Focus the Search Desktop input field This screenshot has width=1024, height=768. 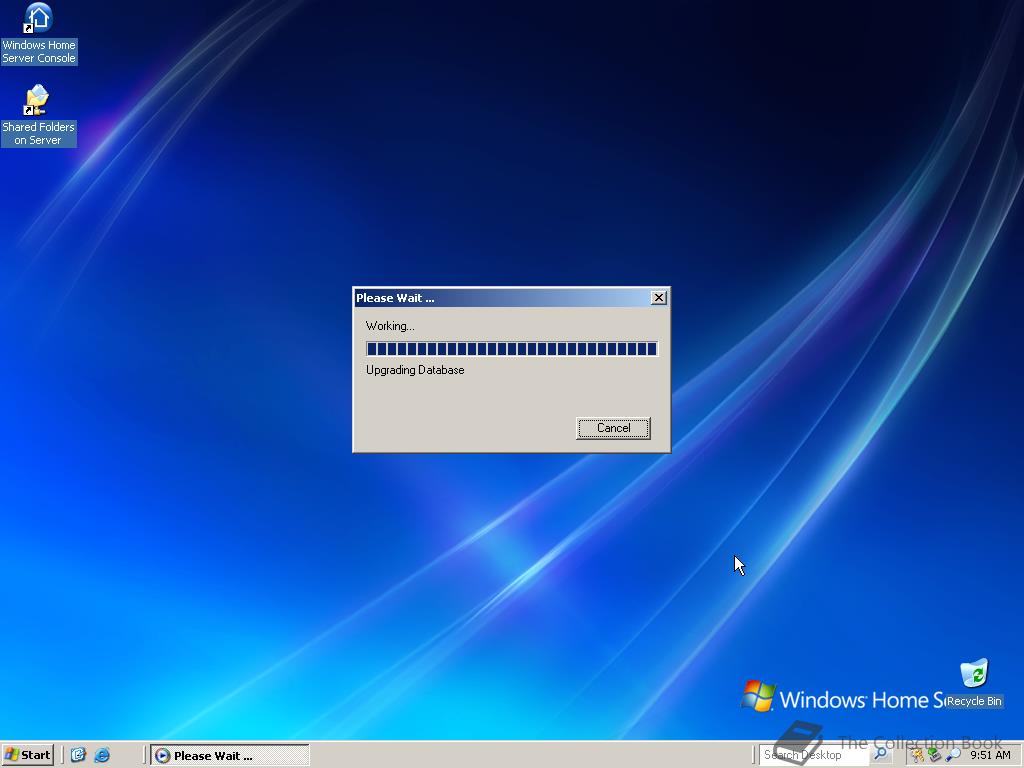pos(814,755)
